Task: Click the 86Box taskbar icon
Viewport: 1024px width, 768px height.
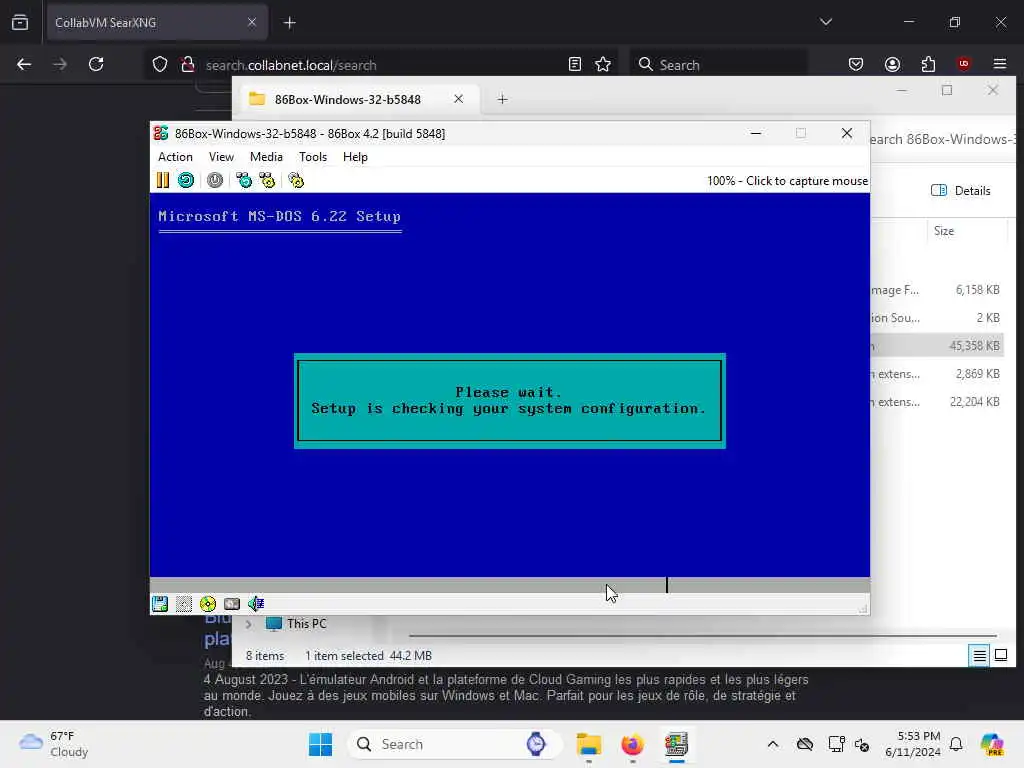Action: [677, 744]
